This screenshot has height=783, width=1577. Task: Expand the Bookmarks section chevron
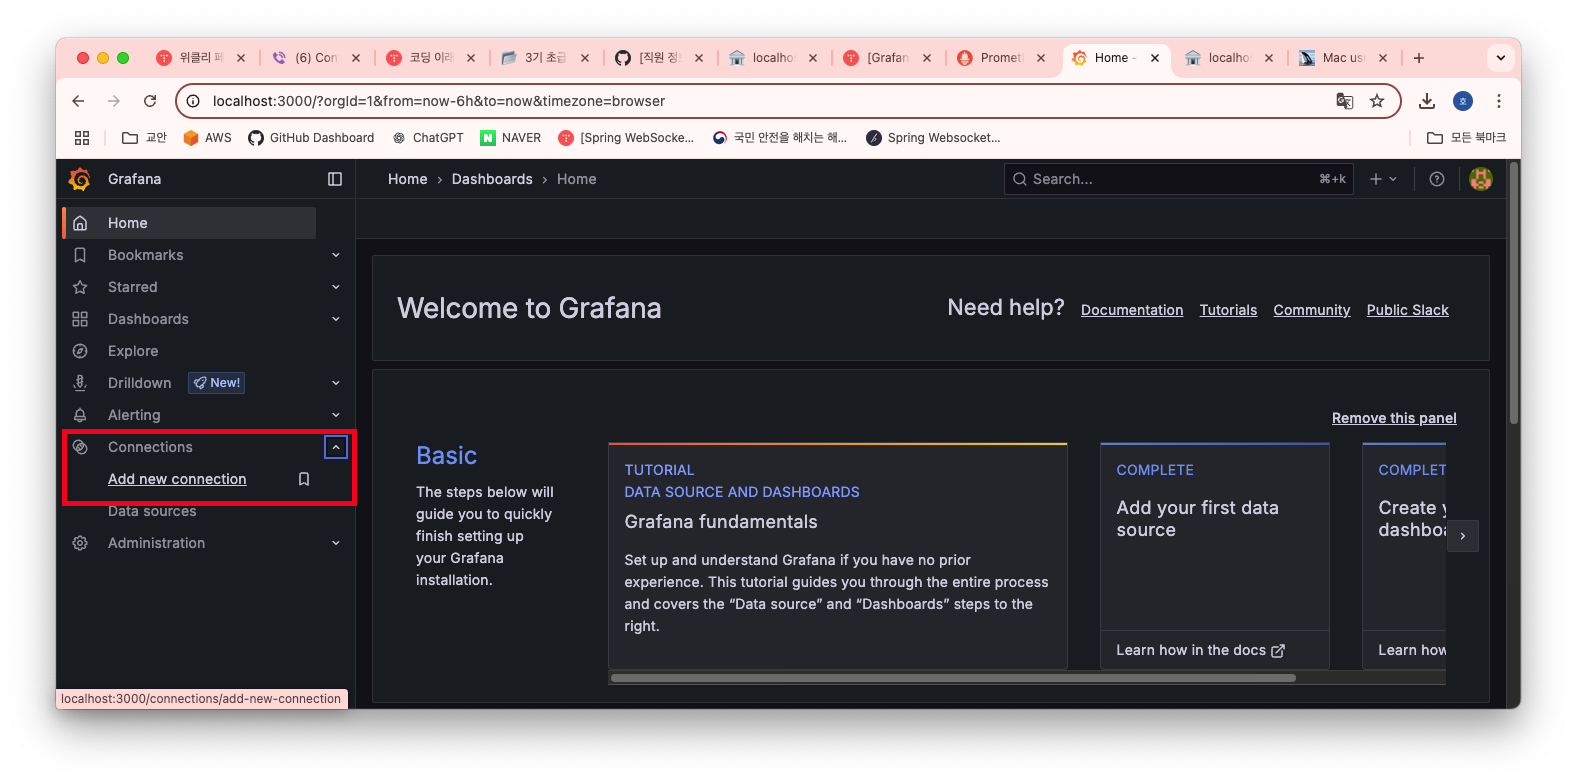[336, 255]
